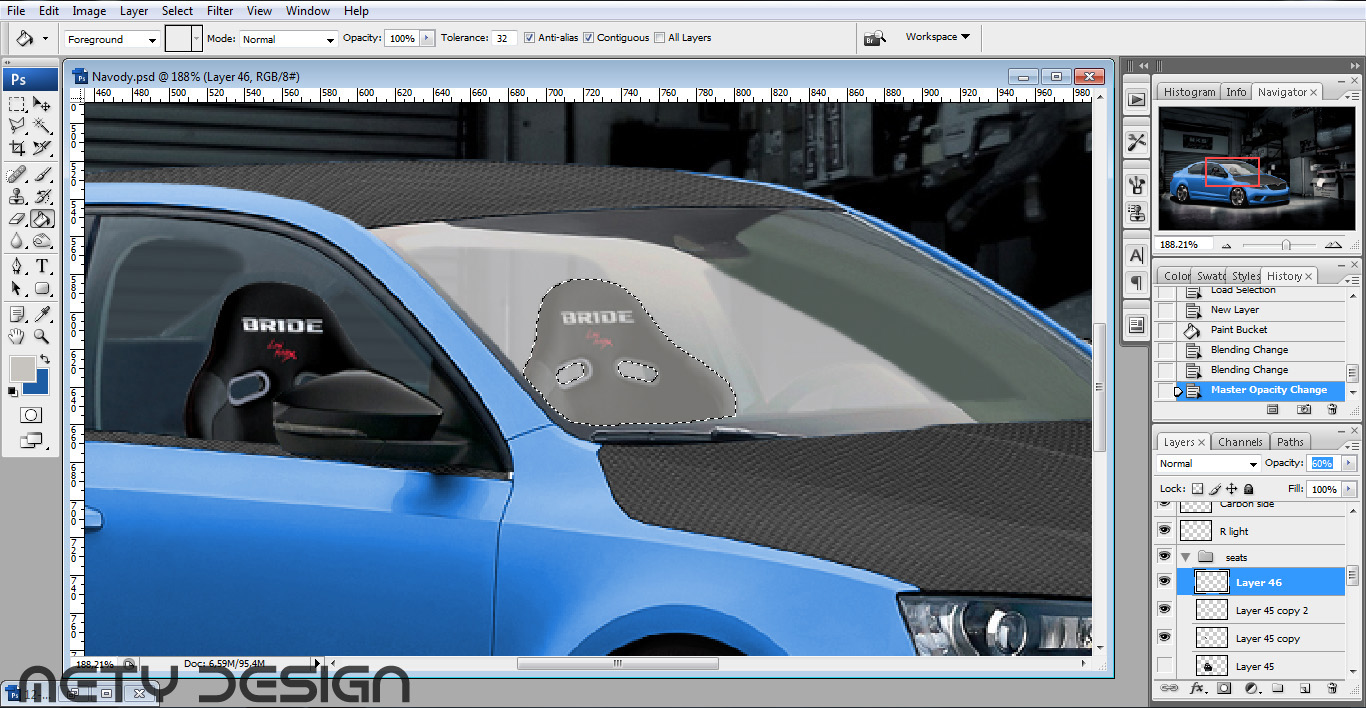The height and width of the screenshot is (708, 1366).
Task: Select the Blur tool
Action: 17,241
